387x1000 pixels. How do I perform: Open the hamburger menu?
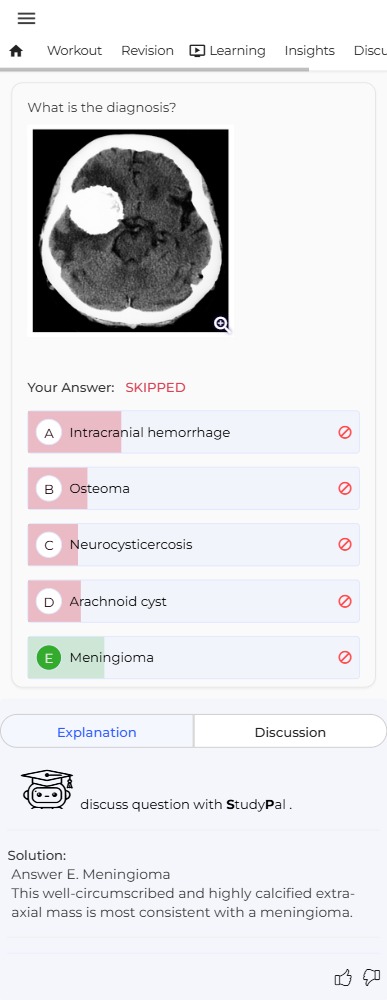click(x=26, y=18)
